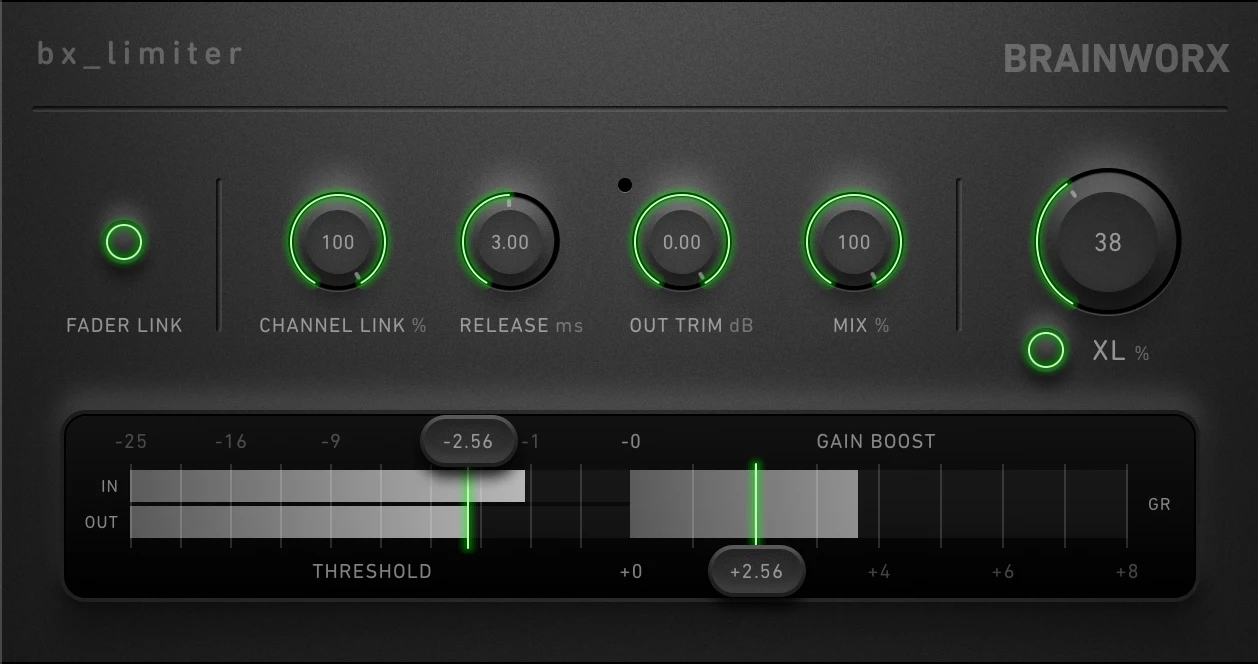Click the bx_limiter title text

coord(137,53)
